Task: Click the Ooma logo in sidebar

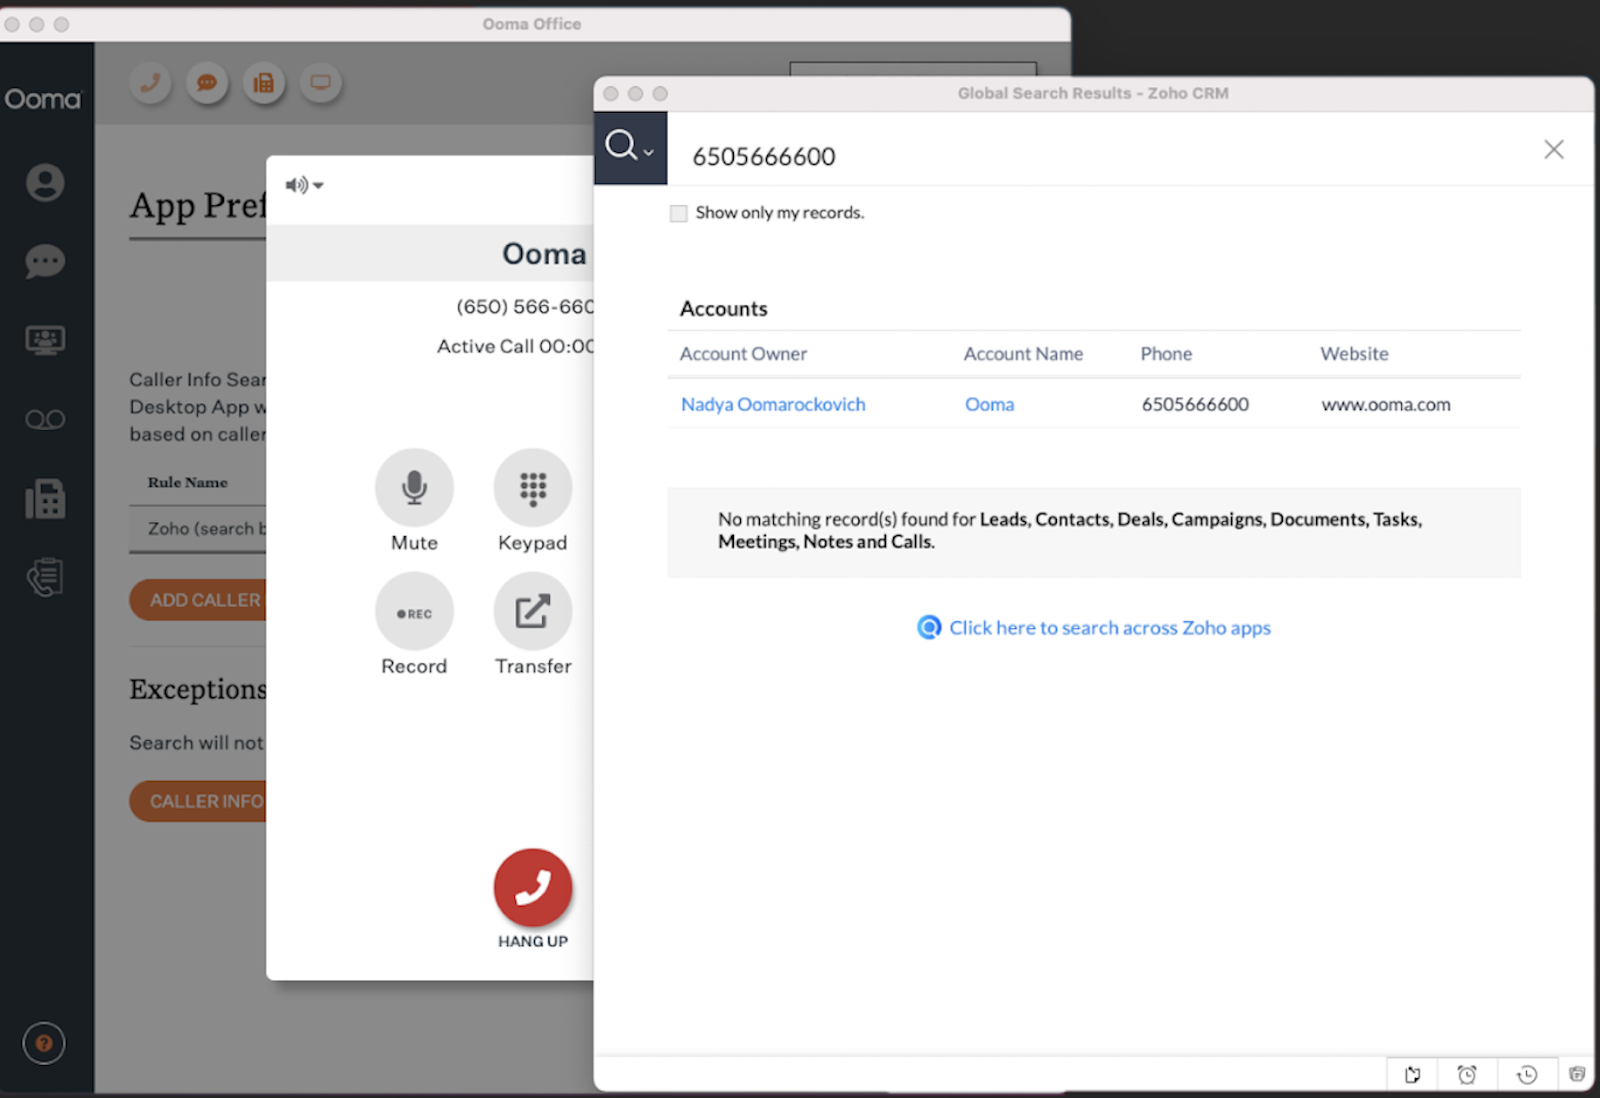Action: click(x=43, y=99)
